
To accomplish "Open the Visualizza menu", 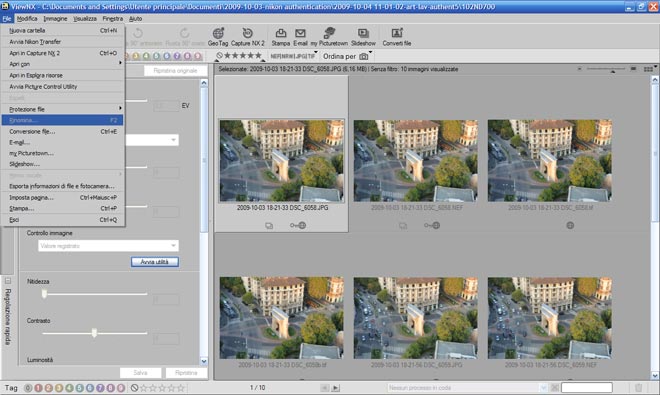I will 85,19.
